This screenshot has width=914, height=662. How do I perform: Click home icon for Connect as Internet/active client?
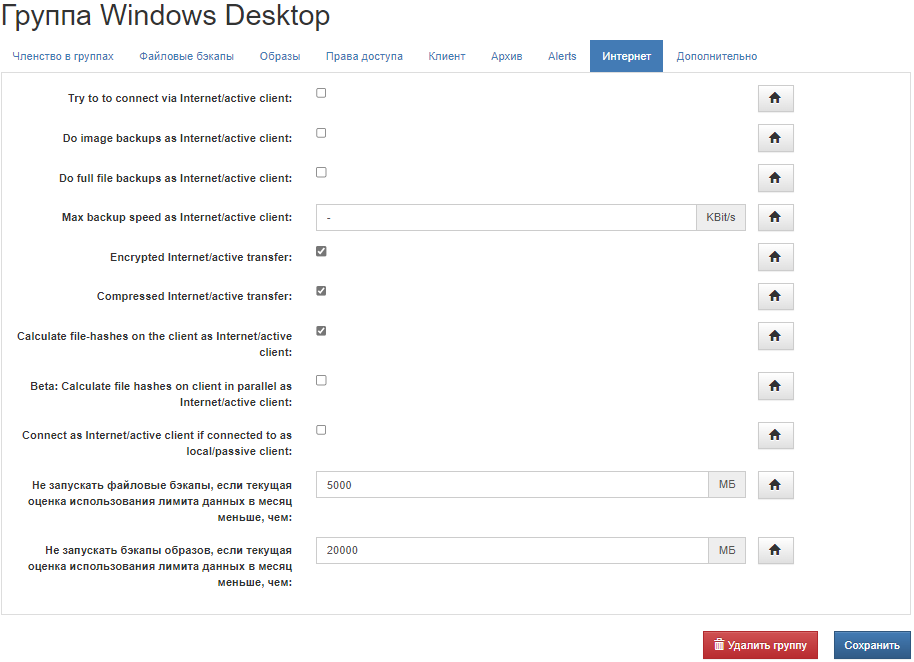tap(775, 435)
